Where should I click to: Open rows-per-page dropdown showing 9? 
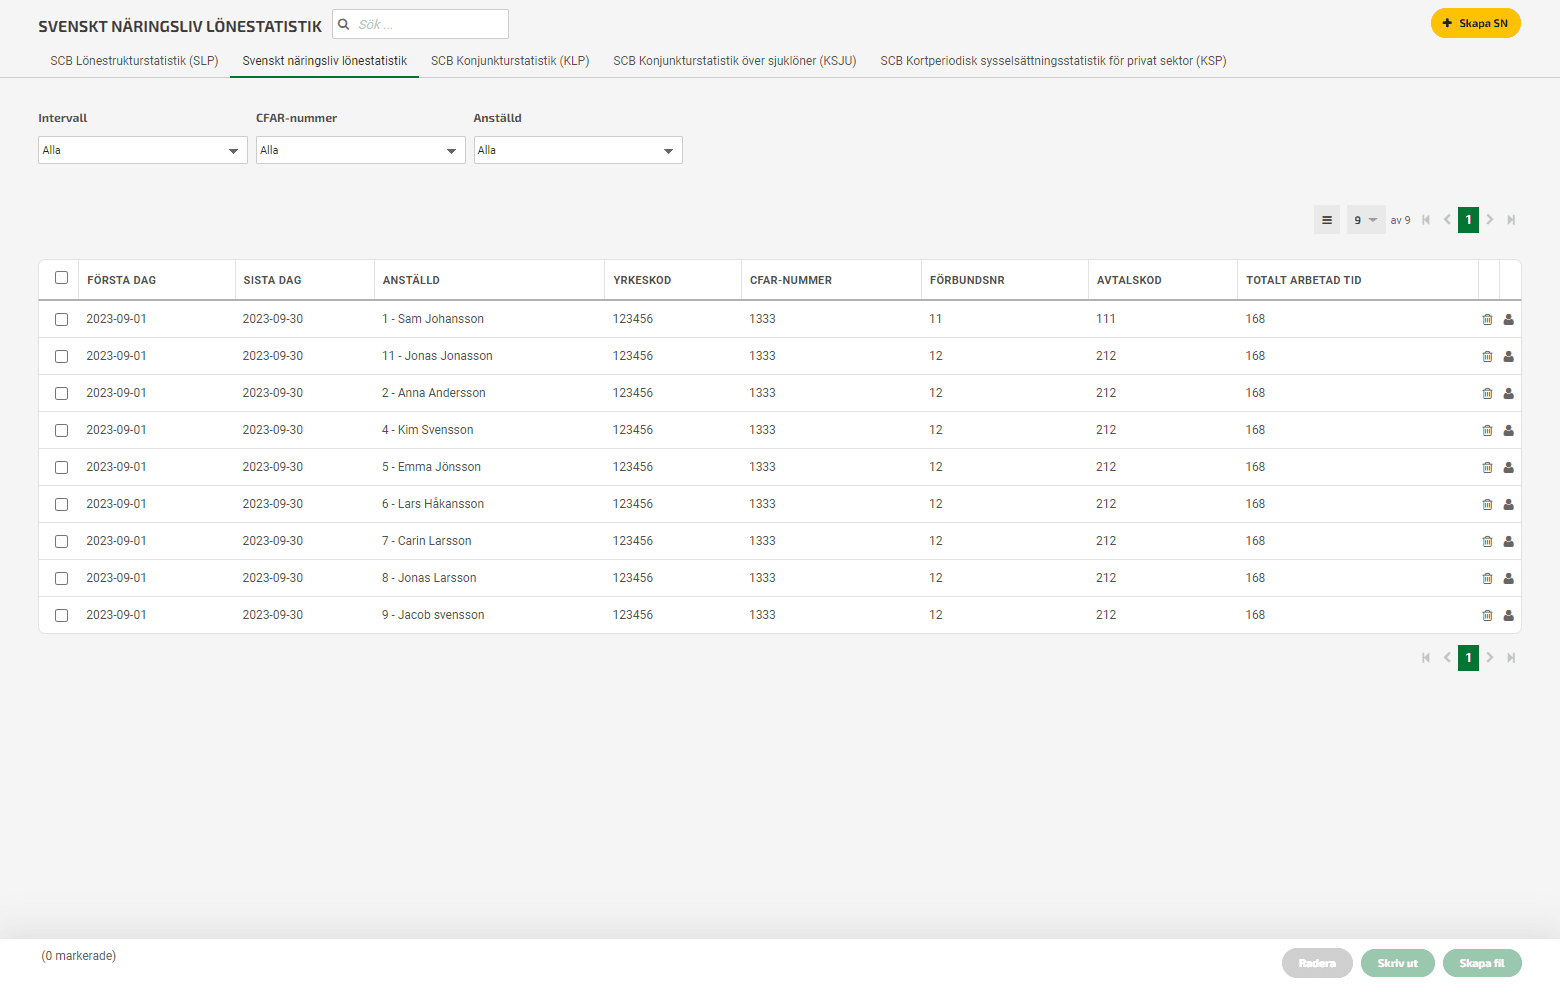tap(1366, 220)
